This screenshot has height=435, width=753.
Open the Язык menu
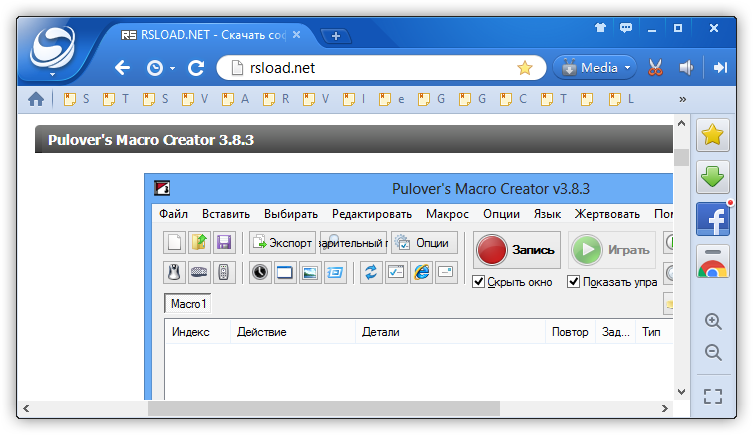[547, 214]
